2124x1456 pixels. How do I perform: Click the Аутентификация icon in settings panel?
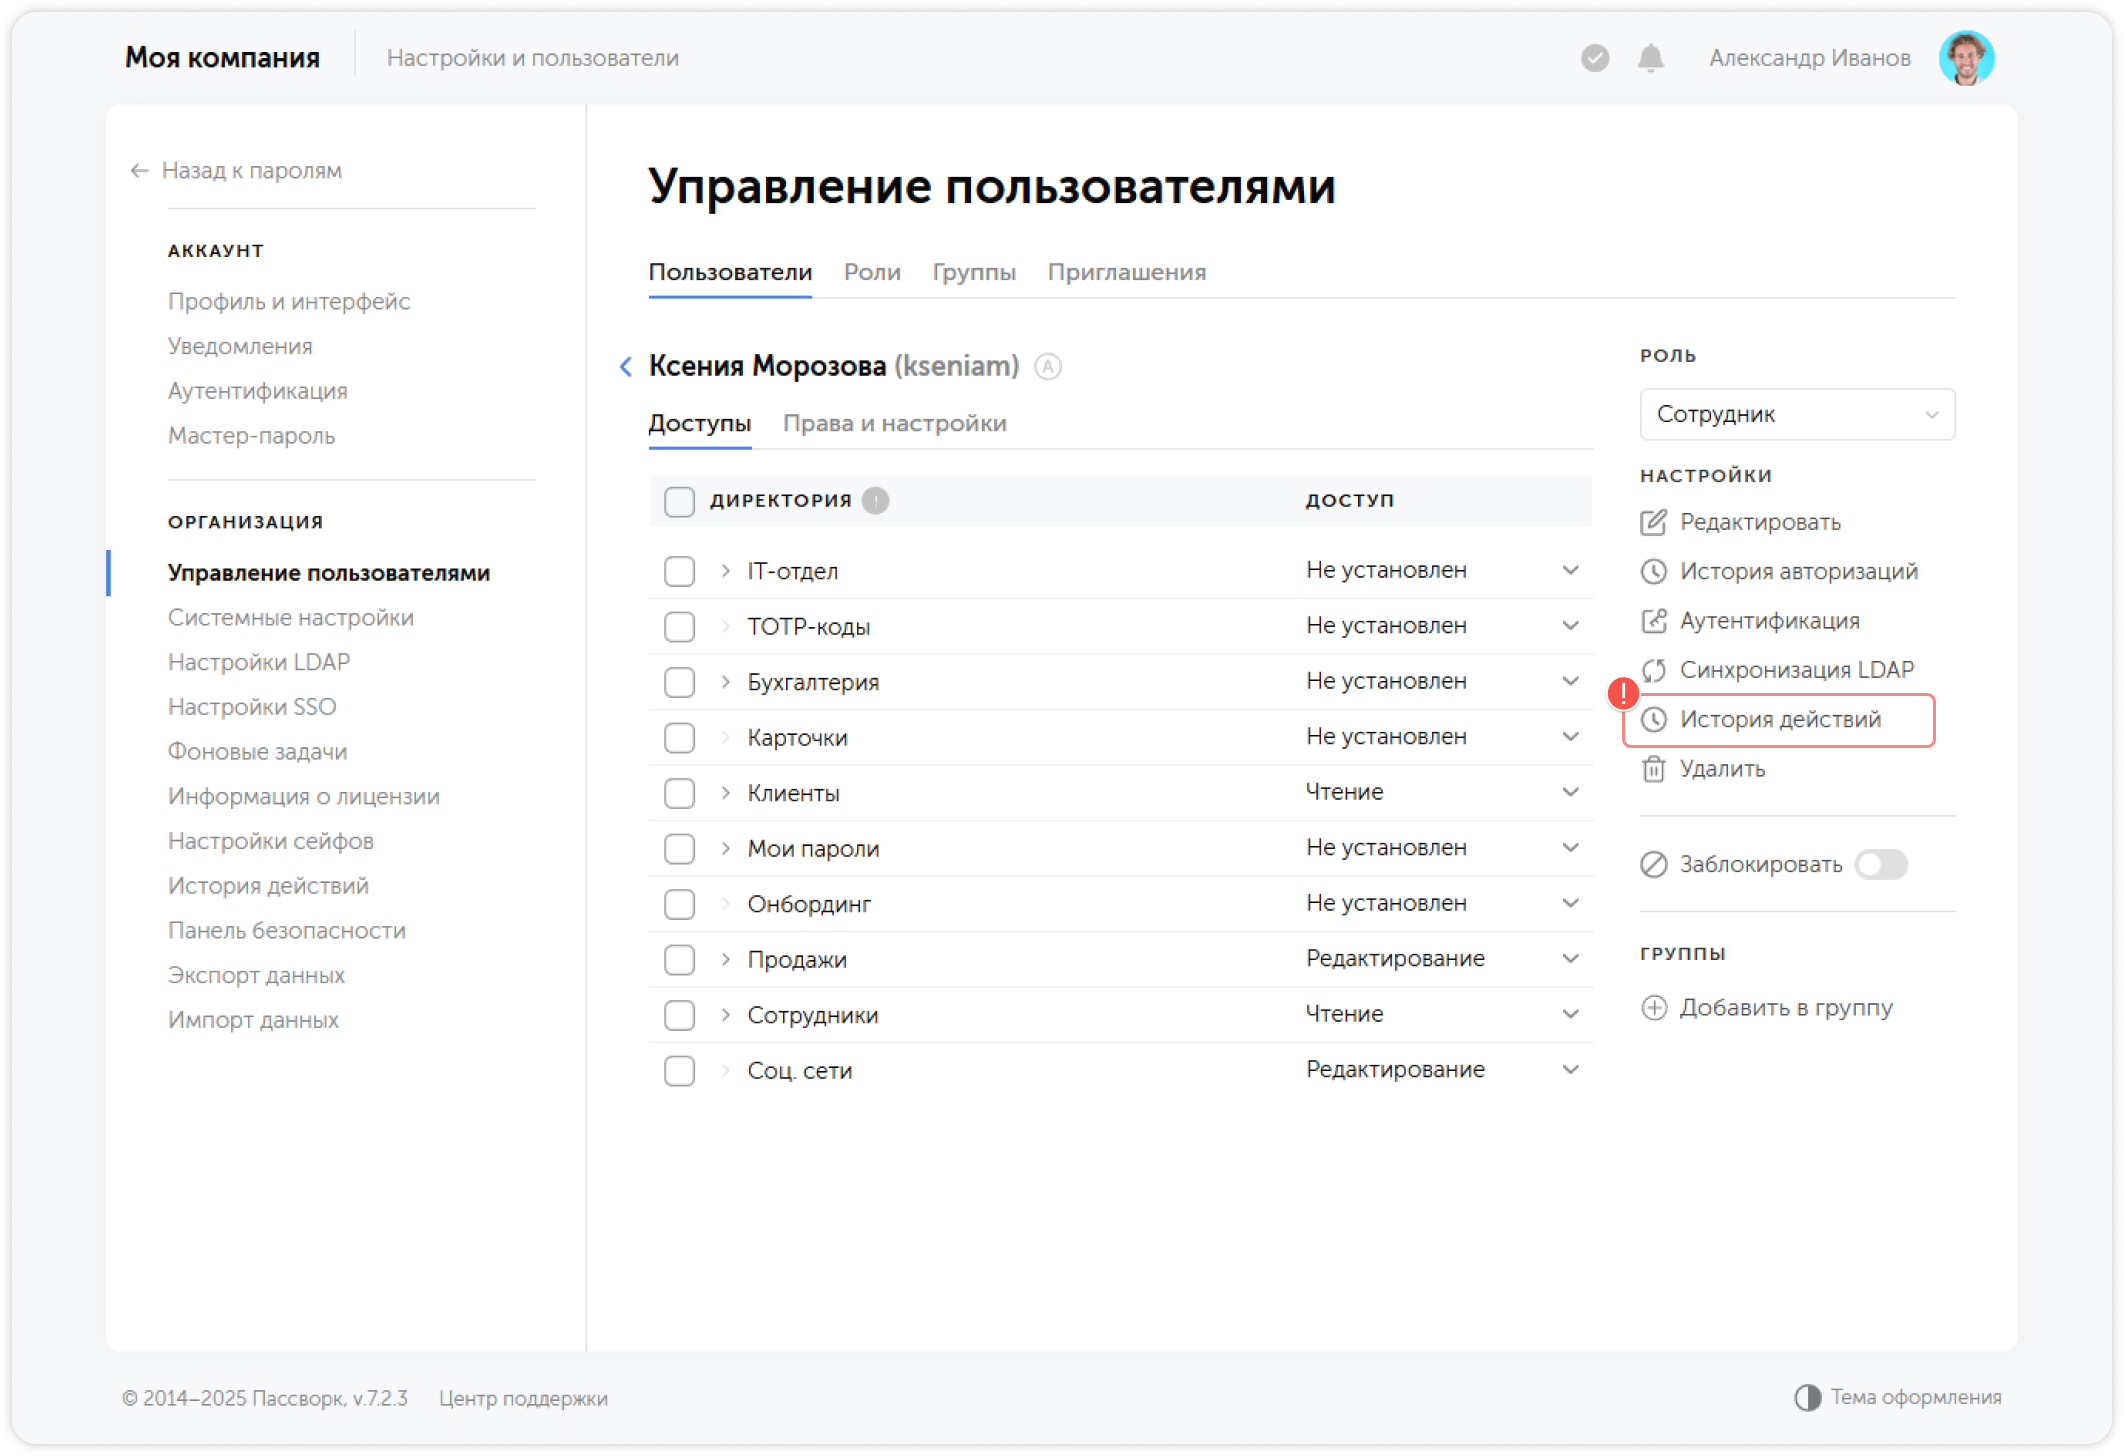(1655, 620)
